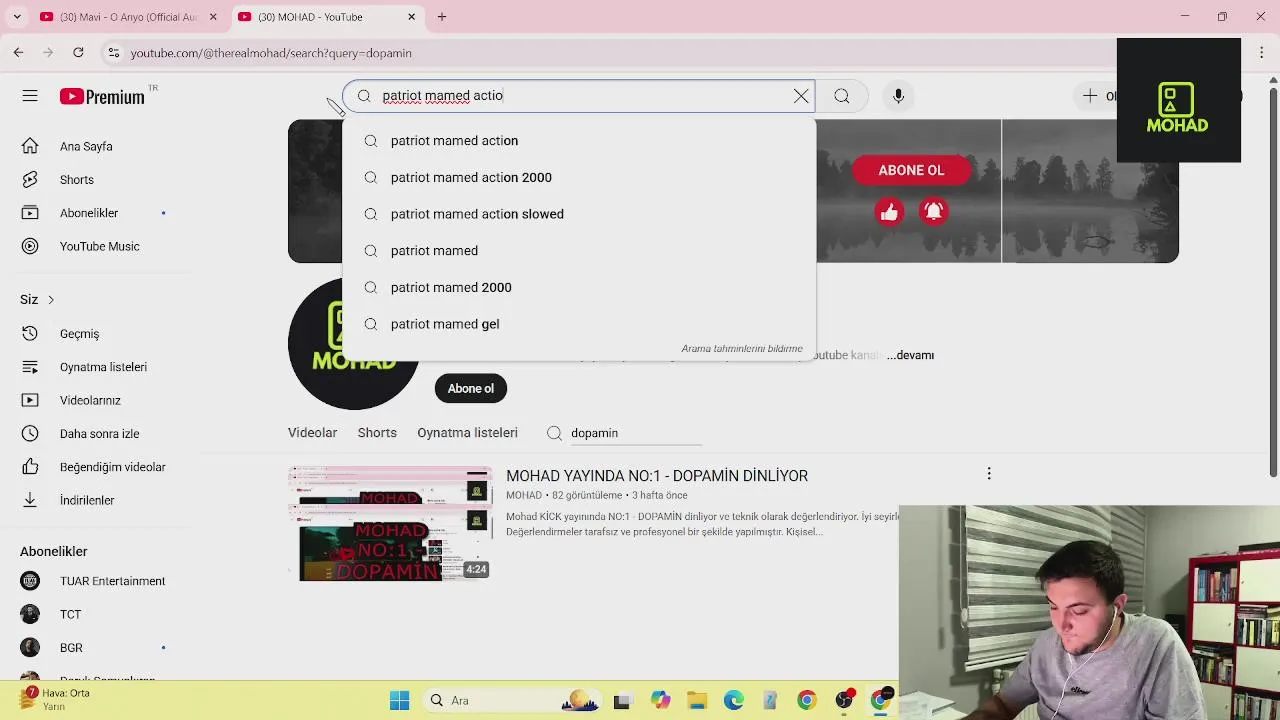Open the MOHAD YAYINDA video thumbnail

coord(391,524)
